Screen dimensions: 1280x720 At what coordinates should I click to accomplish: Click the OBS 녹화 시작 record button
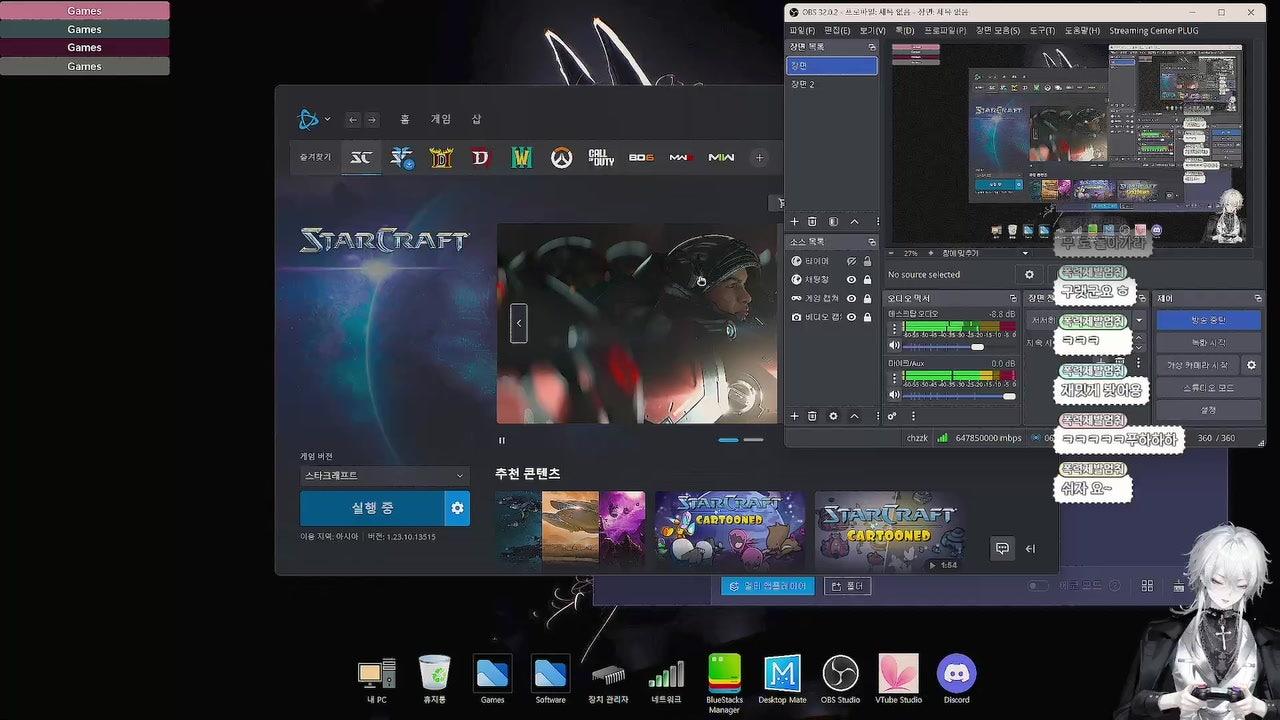(x=1208, y=343)
